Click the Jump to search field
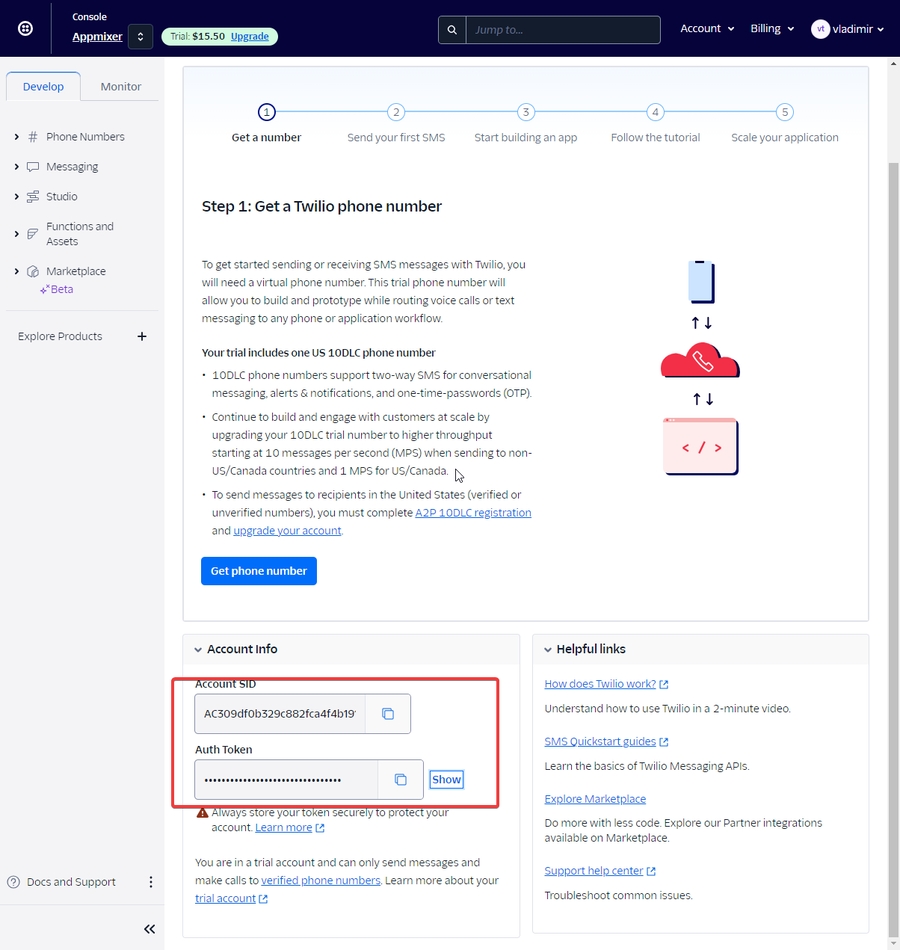 tap(562, 30)
